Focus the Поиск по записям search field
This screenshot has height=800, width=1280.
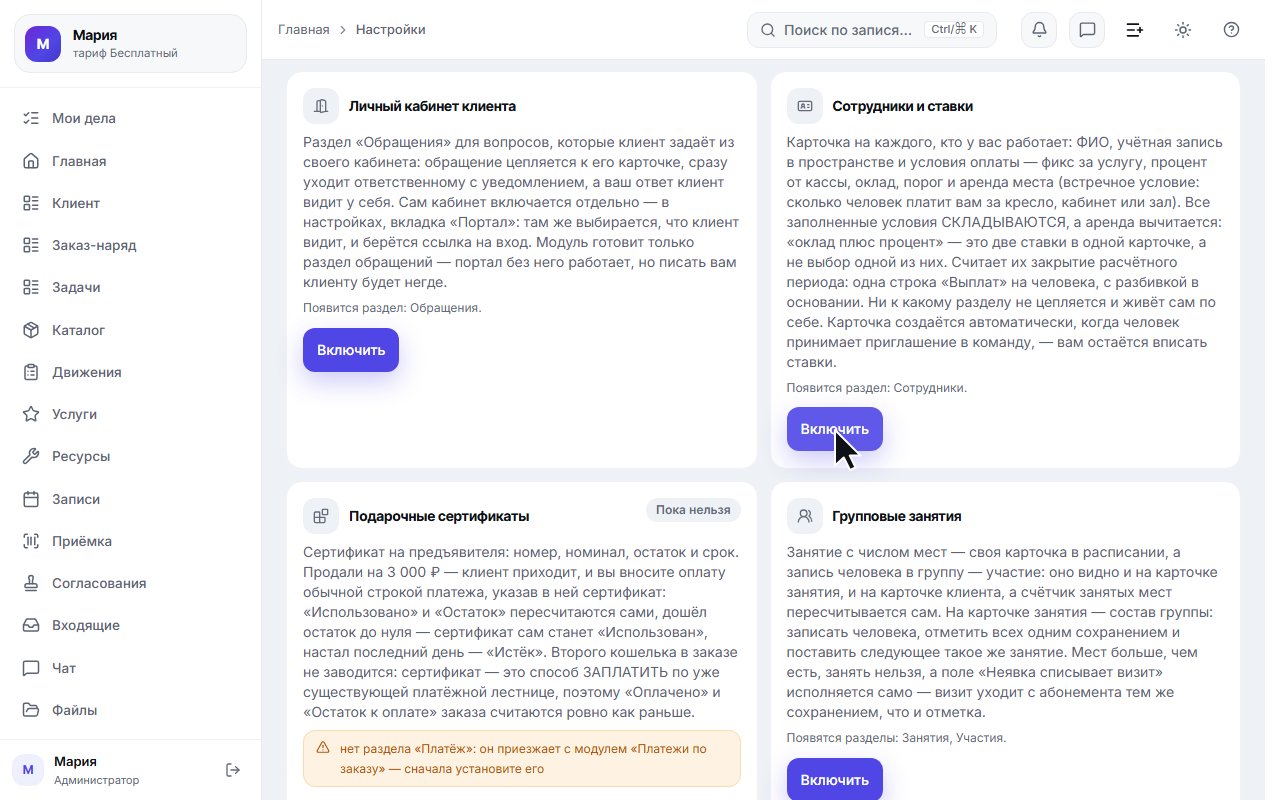(871, 30)
